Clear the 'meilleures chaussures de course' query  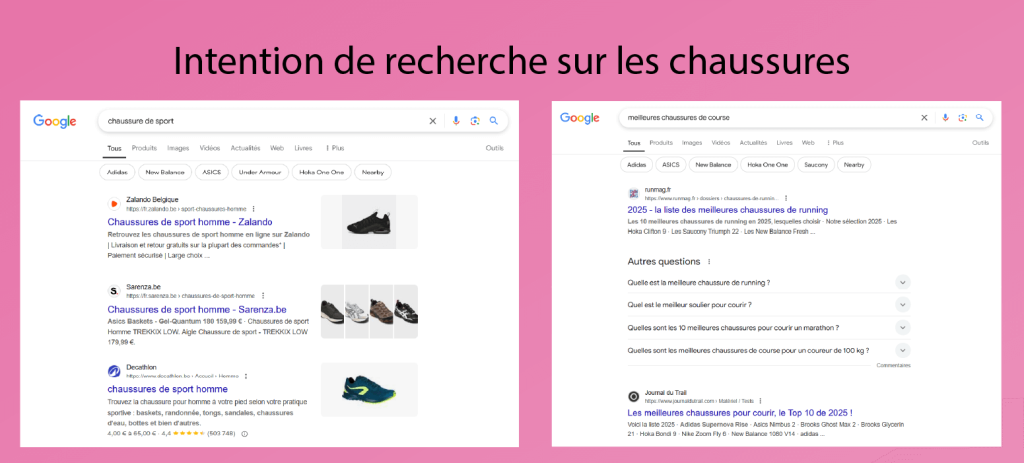[x=923, y=118]
